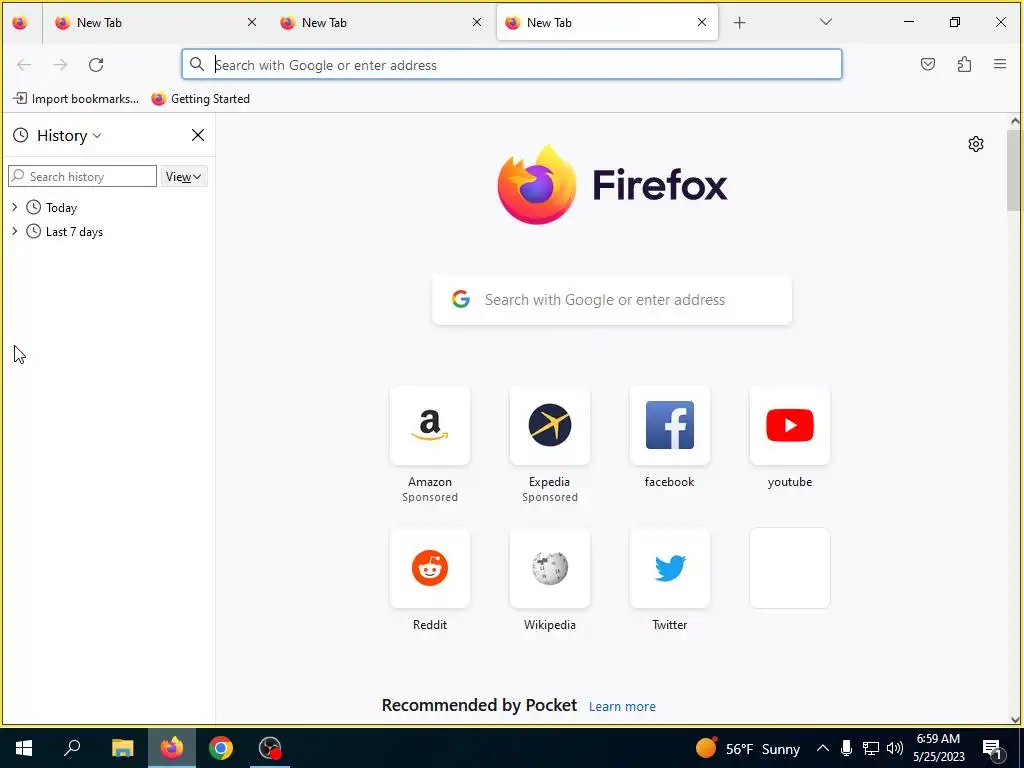Click the page vertical scrollbar thumb
This screenshot has height=768, width=1024.
click(1014, 170)
